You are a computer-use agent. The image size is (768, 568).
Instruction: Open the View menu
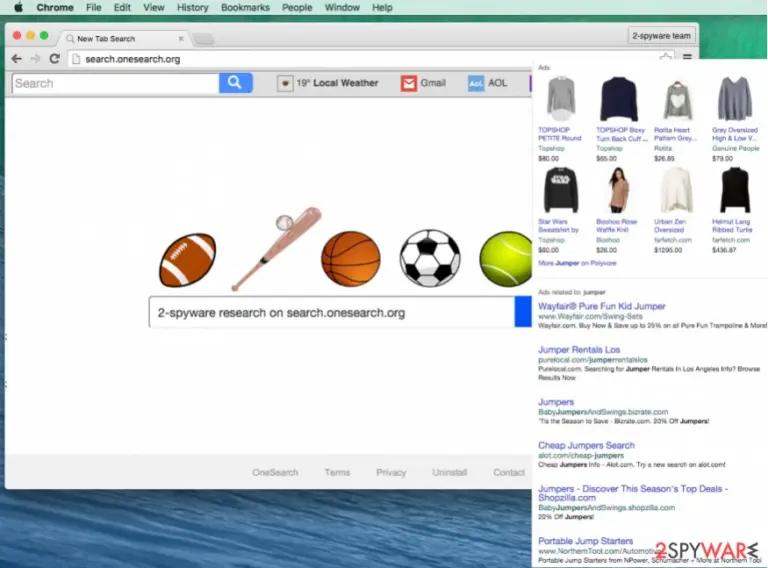[x=153, y=7]
